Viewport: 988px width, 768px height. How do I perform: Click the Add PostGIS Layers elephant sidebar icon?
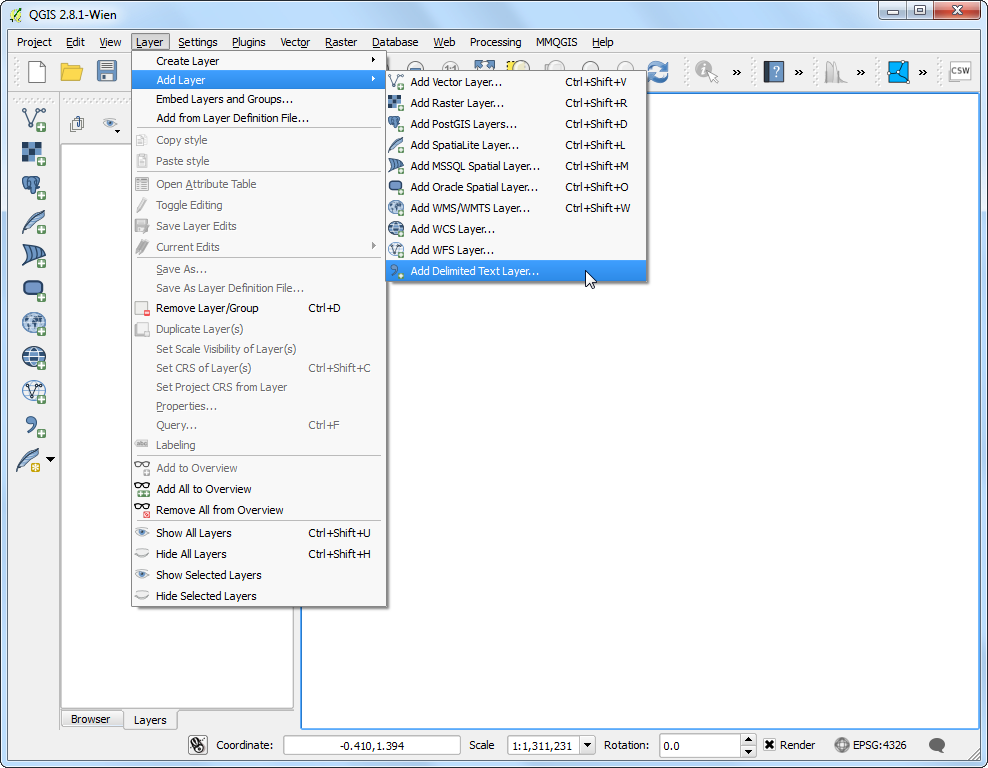point(34,187)
